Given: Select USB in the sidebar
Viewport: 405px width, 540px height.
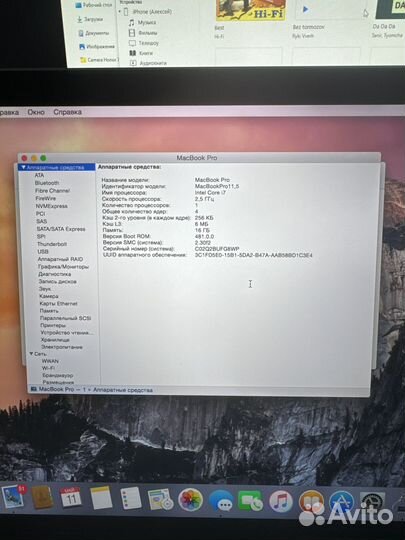Looking at the screenshot, I should coord(43,251).
